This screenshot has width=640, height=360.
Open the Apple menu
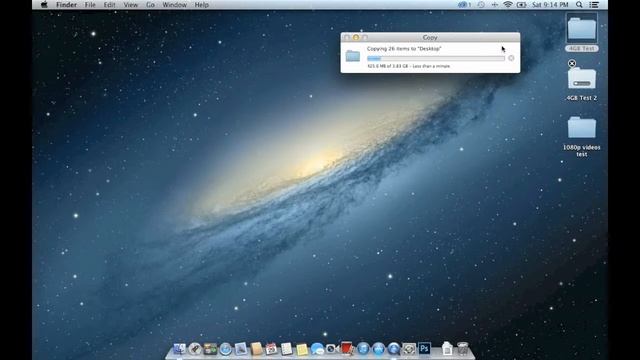44,5
